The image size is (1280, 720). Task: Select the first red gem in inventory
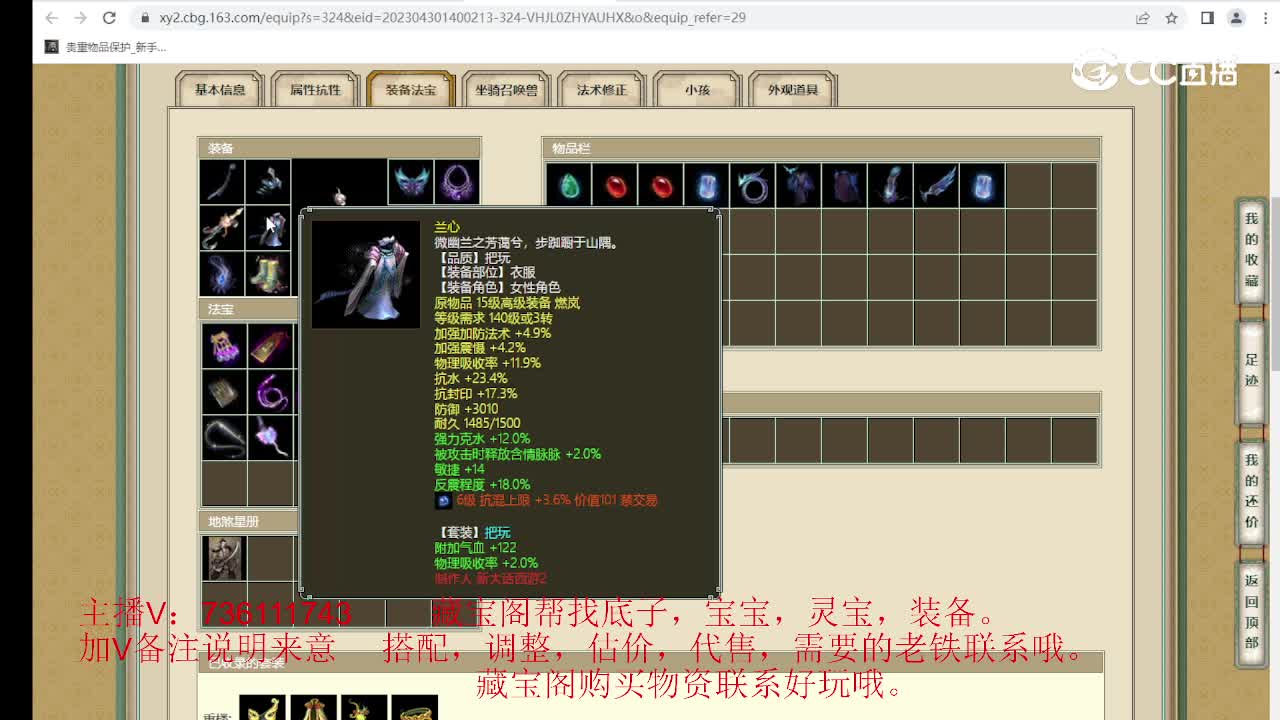(x=615, y=185)
